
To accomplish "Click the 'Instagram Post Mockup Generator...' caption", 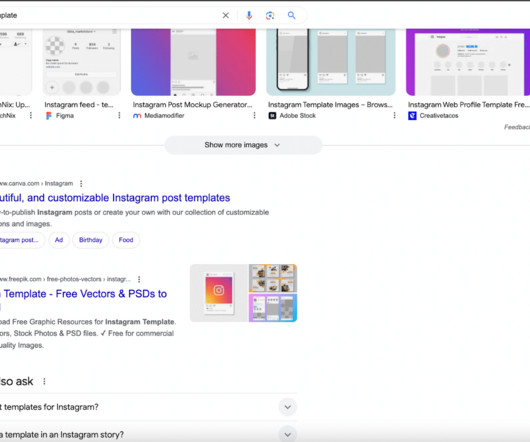I will 193,105.
